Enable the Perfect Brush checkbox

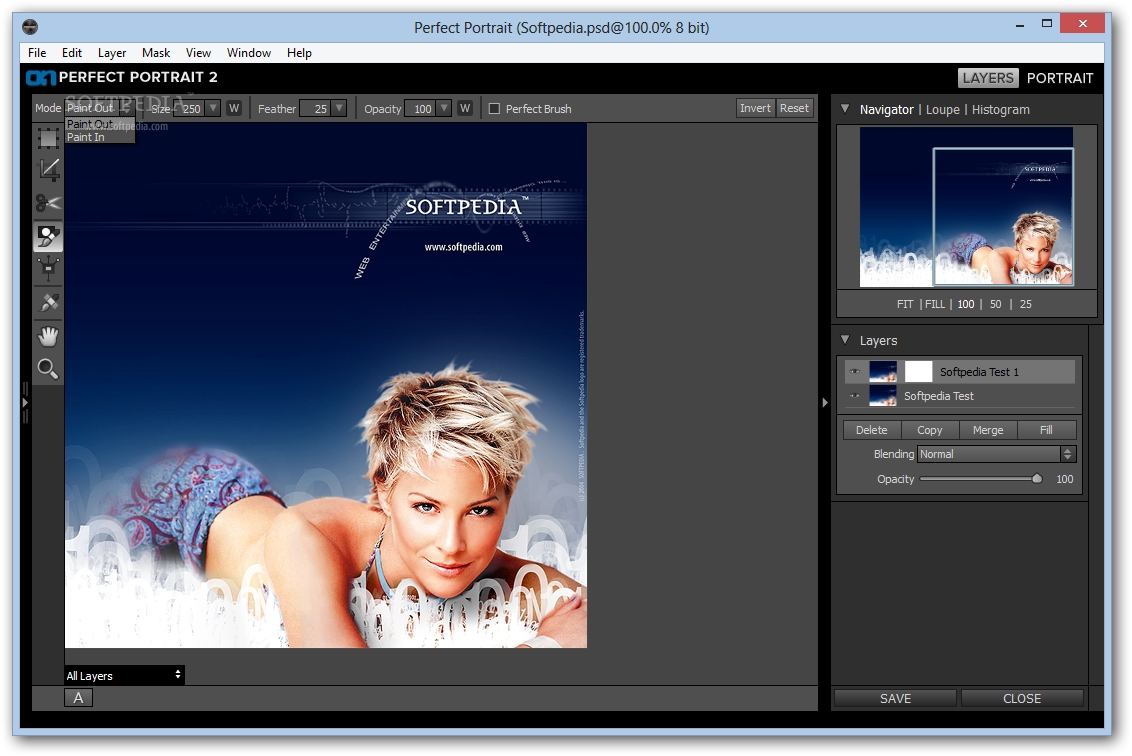tap(495, 109)
